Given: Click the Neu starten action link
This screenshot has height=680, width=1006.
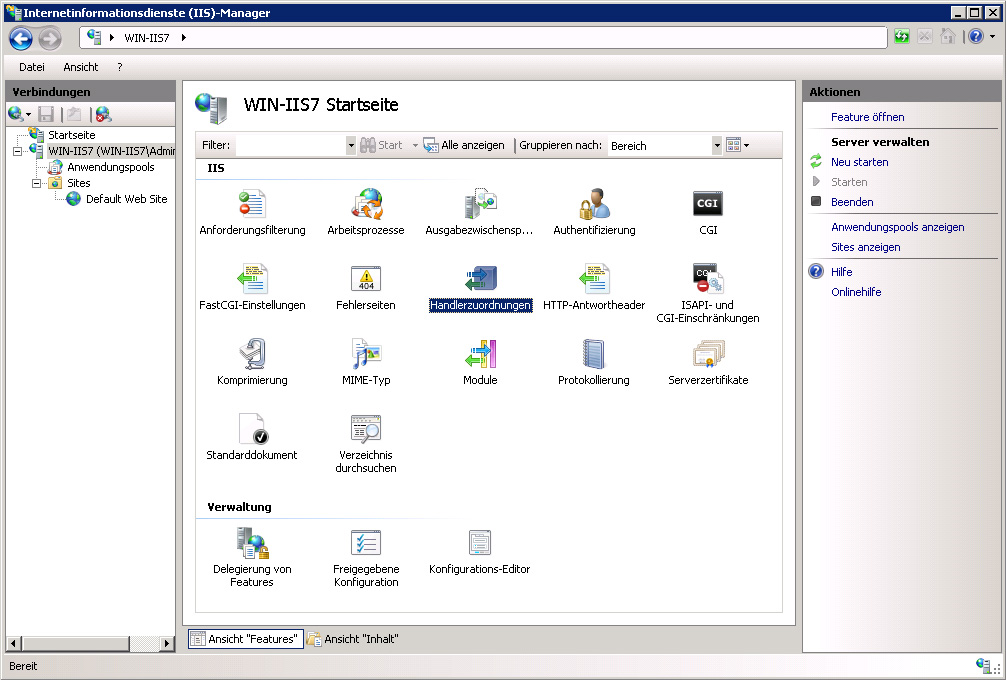Looking at the screenshot, I should 859,162.
